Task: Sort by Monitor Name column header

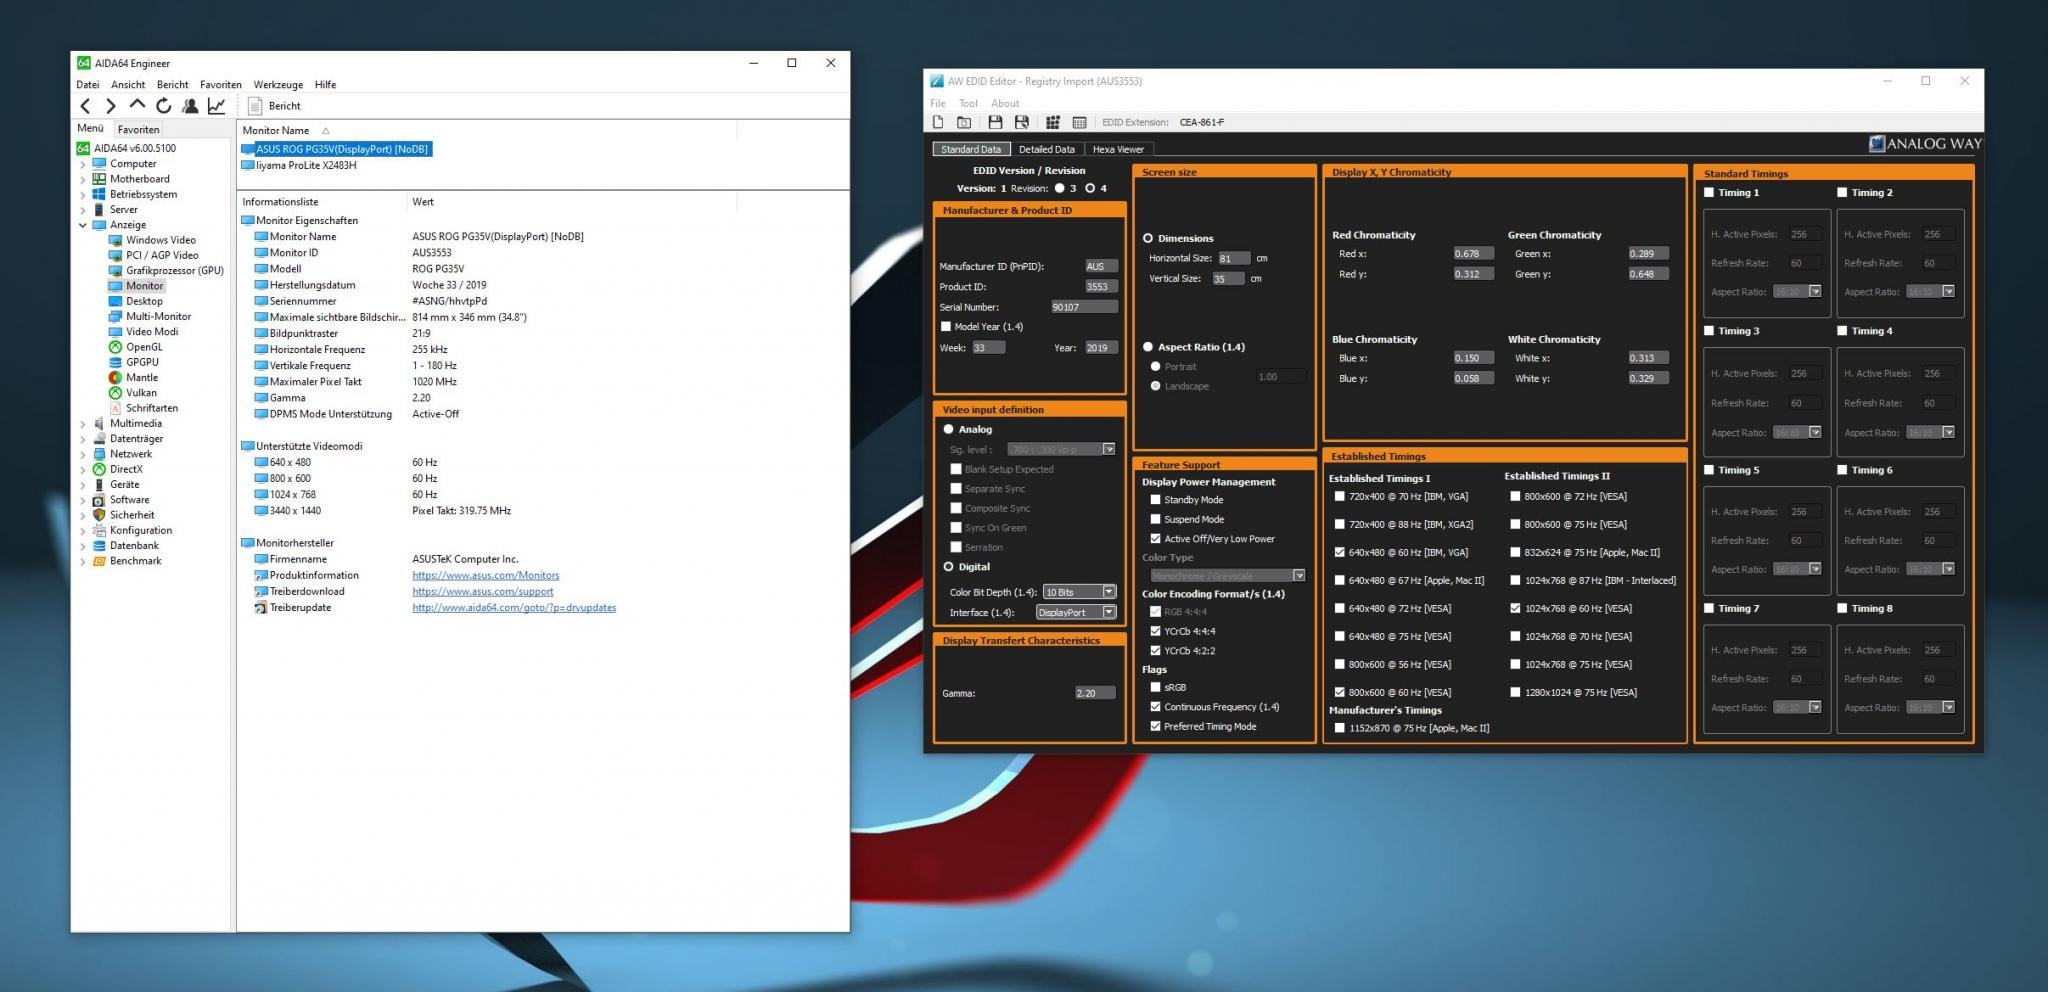Action: tap(276, 130)
